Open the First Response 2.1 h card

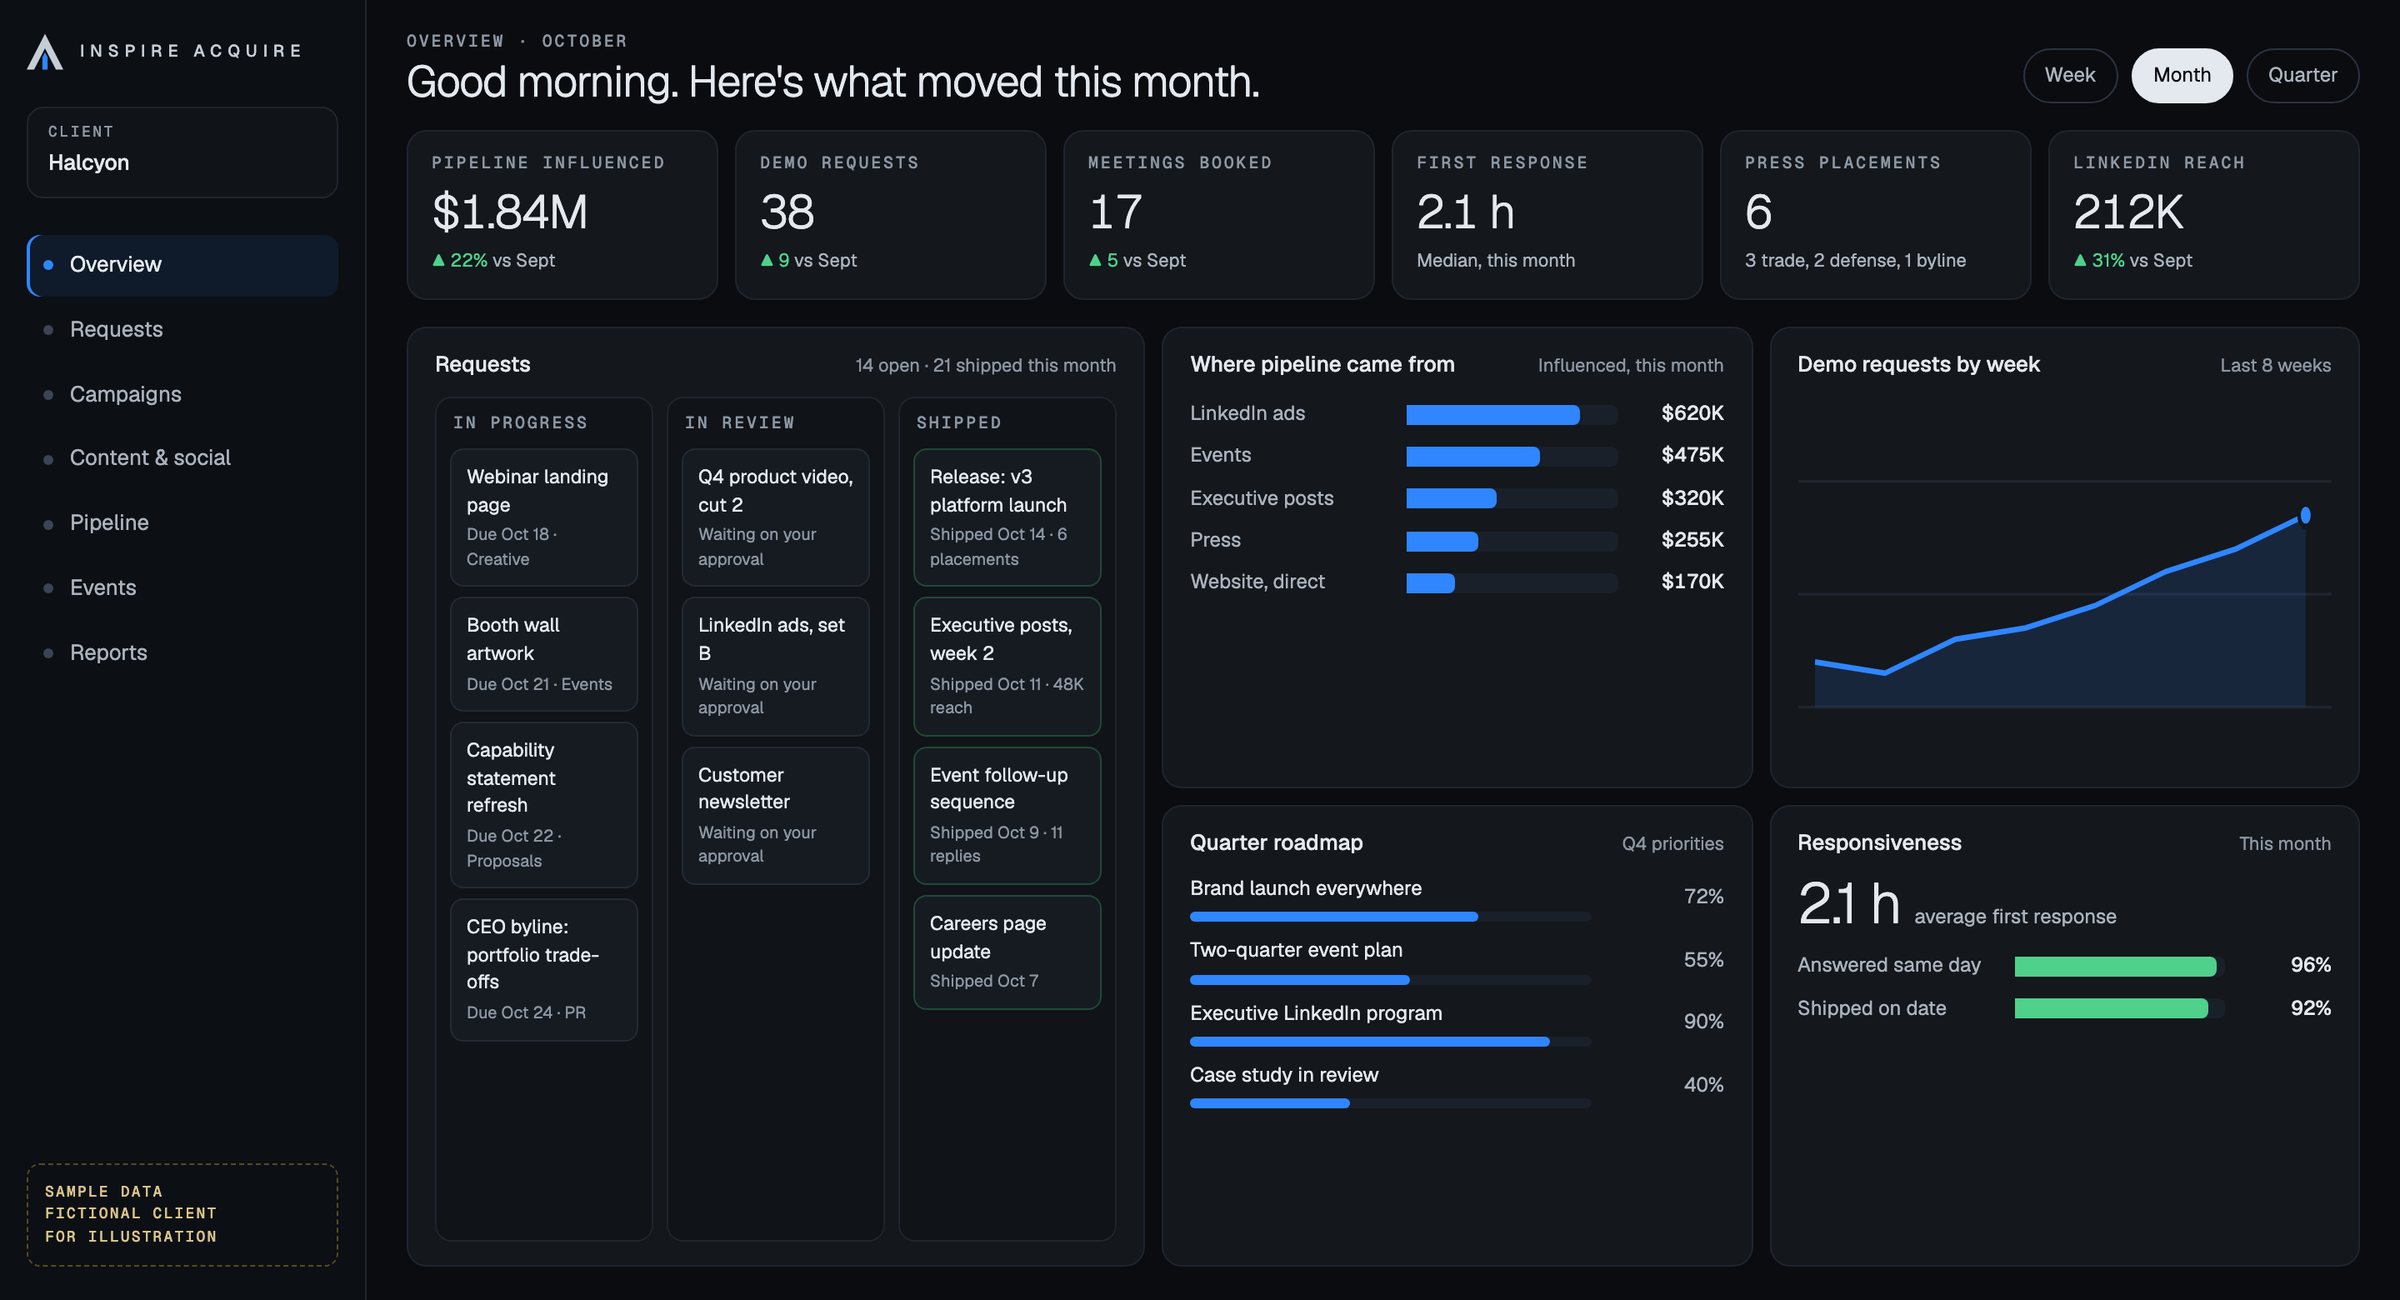(1547, 215)
